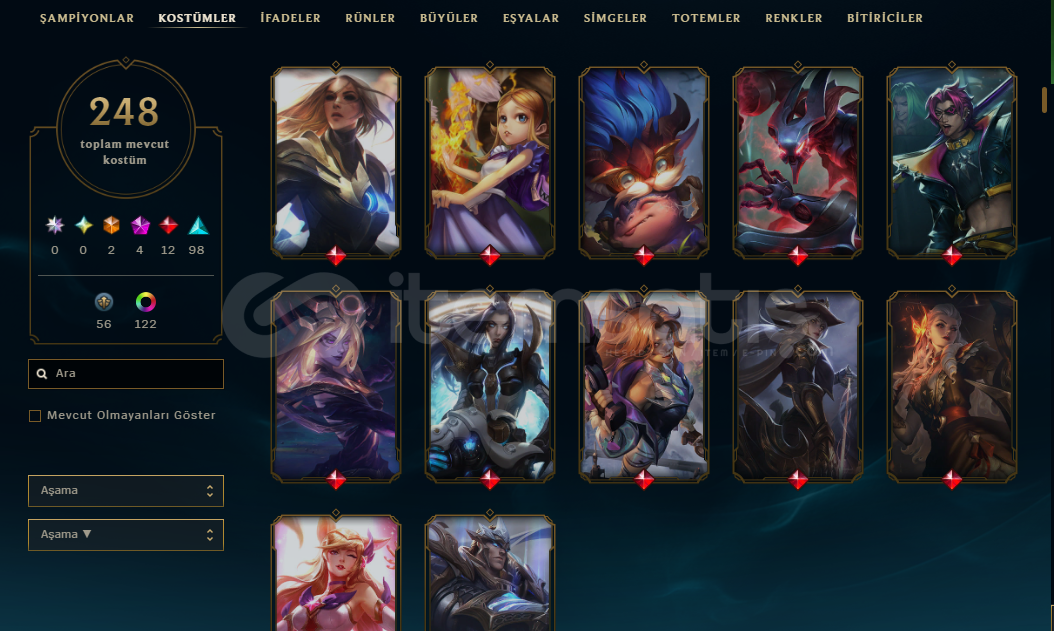
Task: Open the blue-haired yordle skin card
Action: tap(644, 162)
